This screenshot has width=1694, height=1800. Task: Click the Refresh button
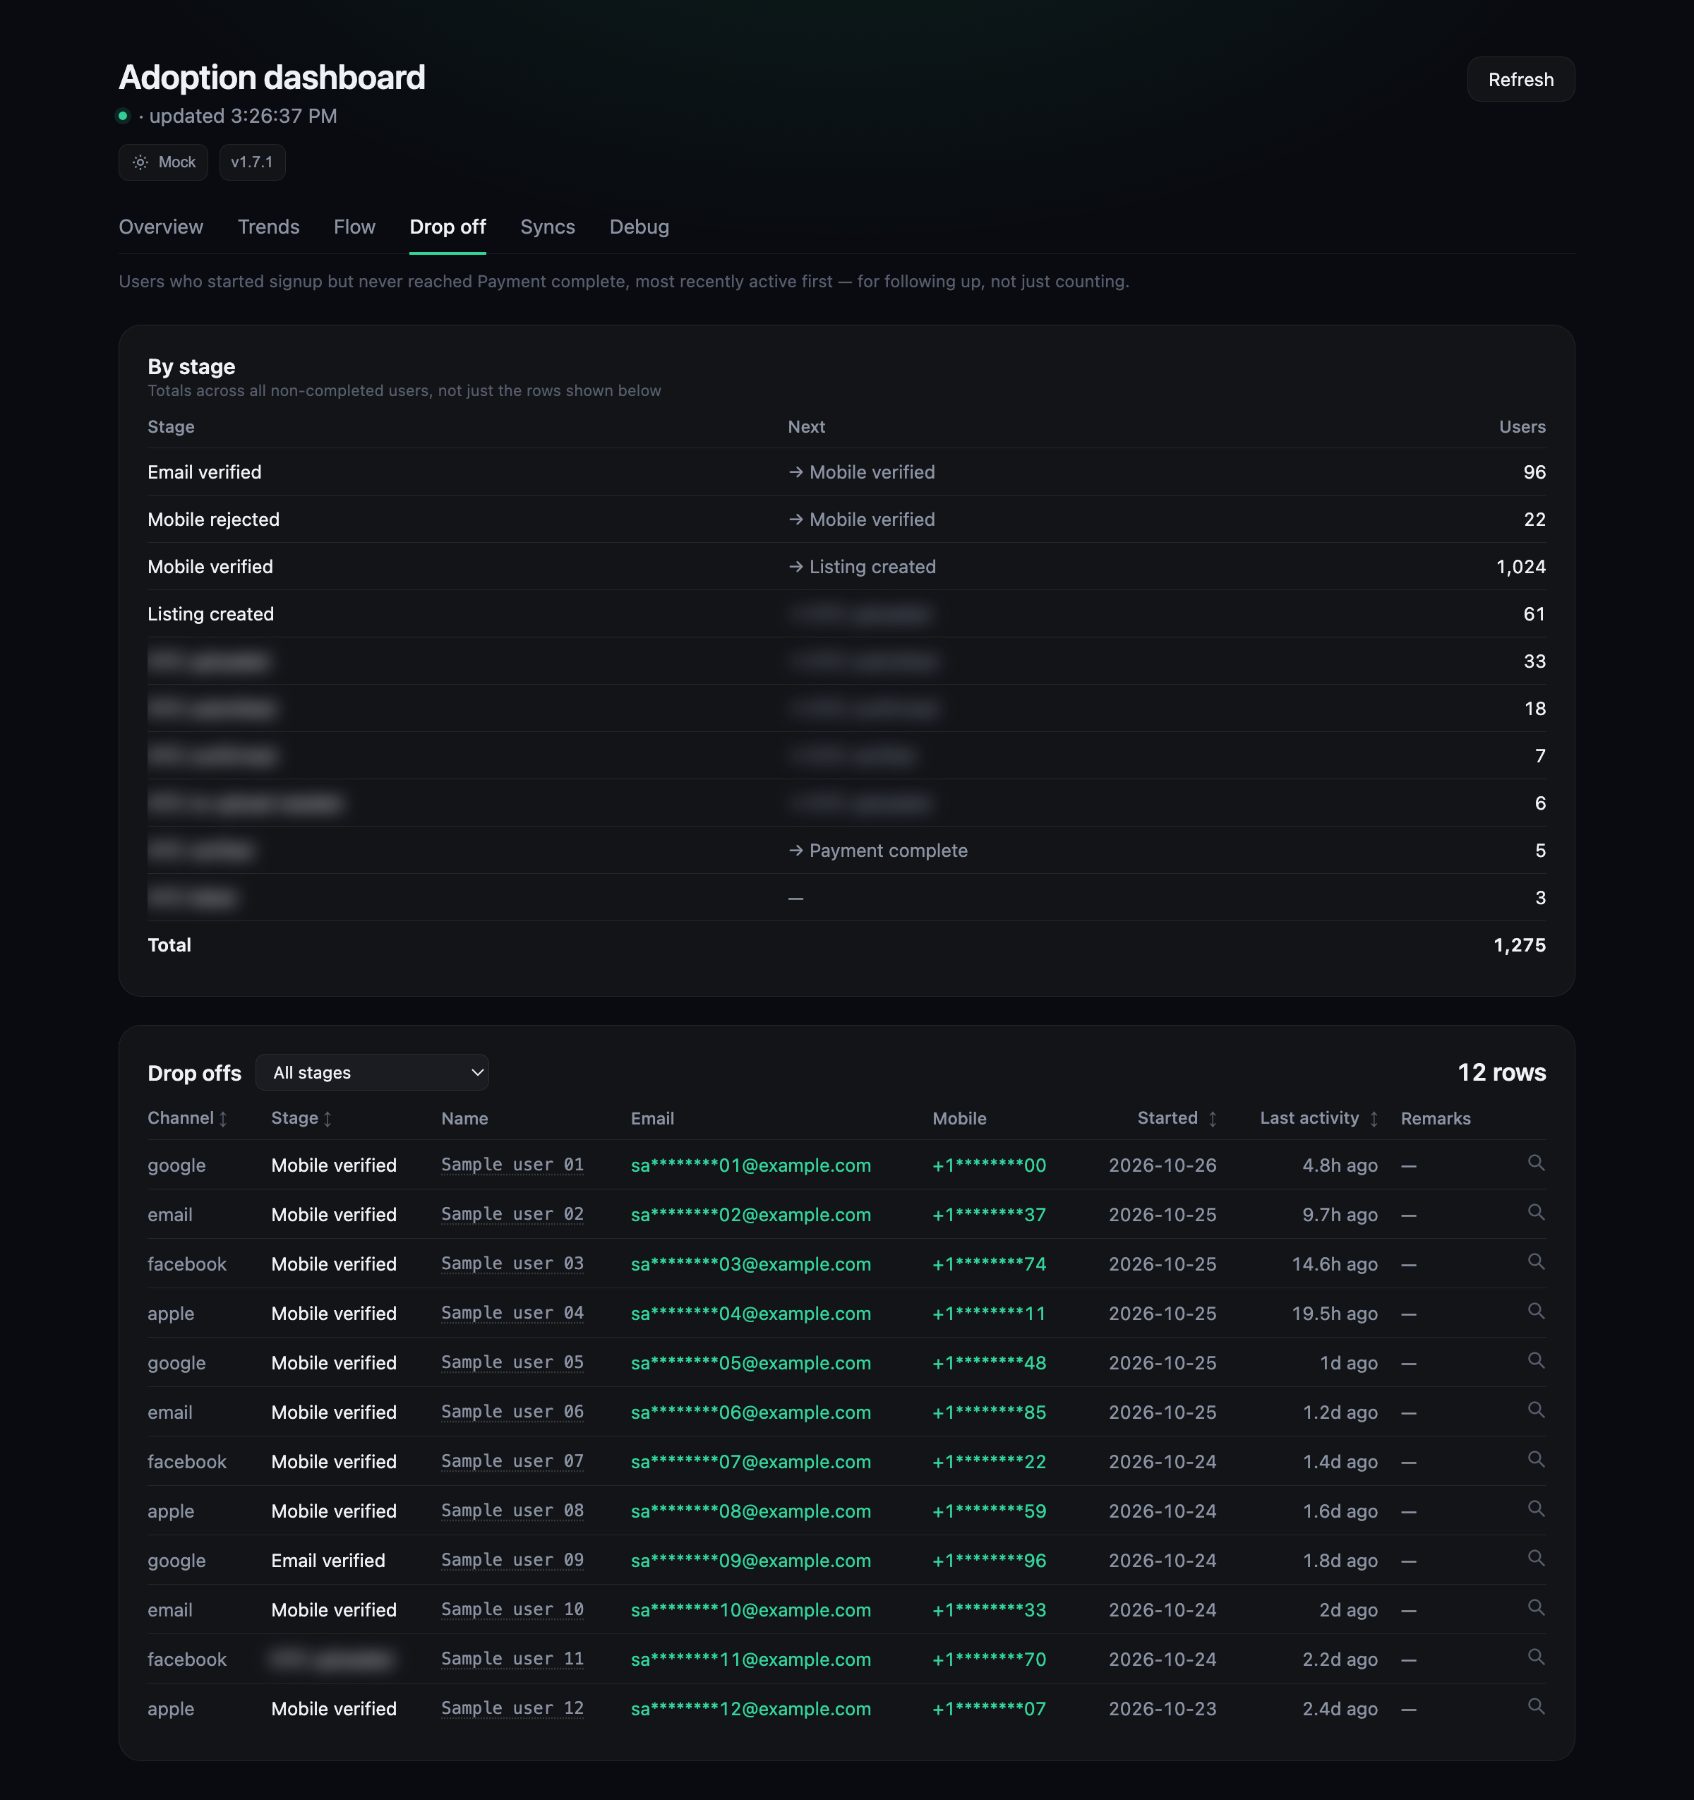click(1520, 79)
